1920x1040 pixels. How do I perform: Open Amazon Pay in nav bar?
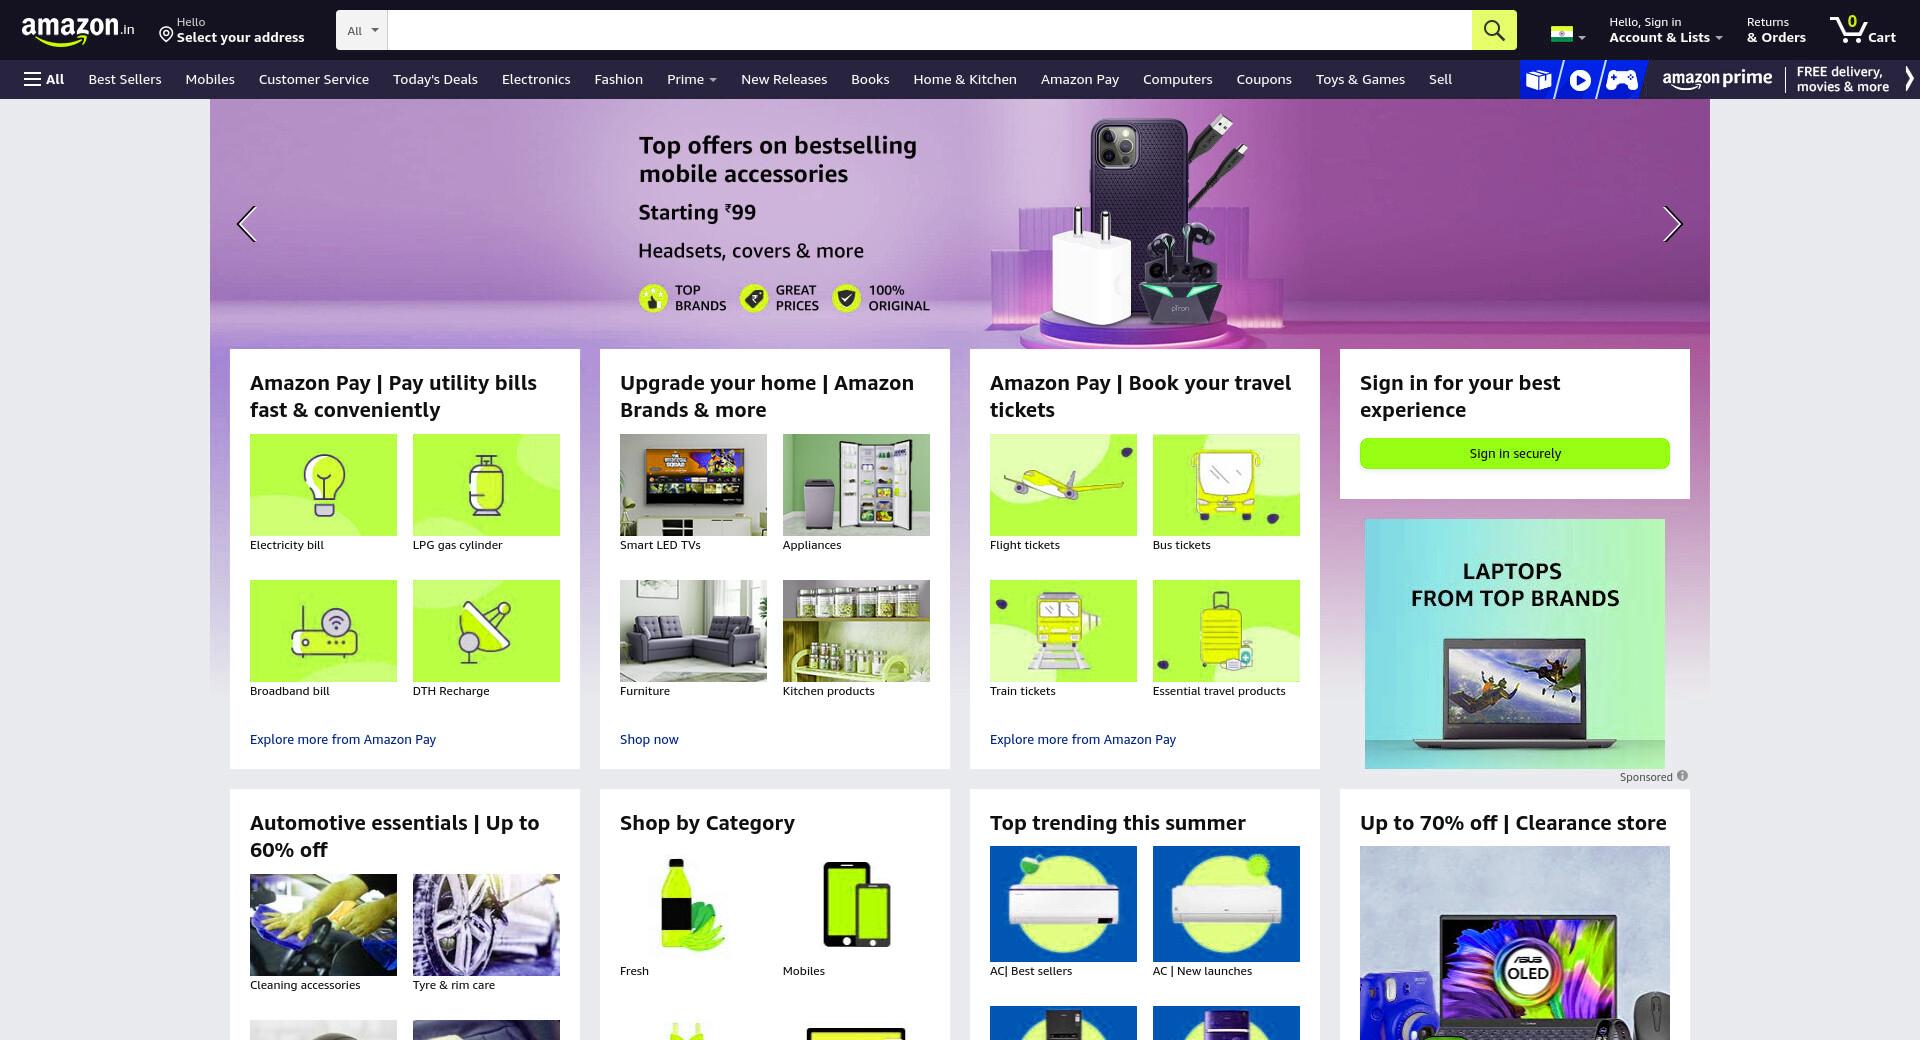tap(1080, 79)
